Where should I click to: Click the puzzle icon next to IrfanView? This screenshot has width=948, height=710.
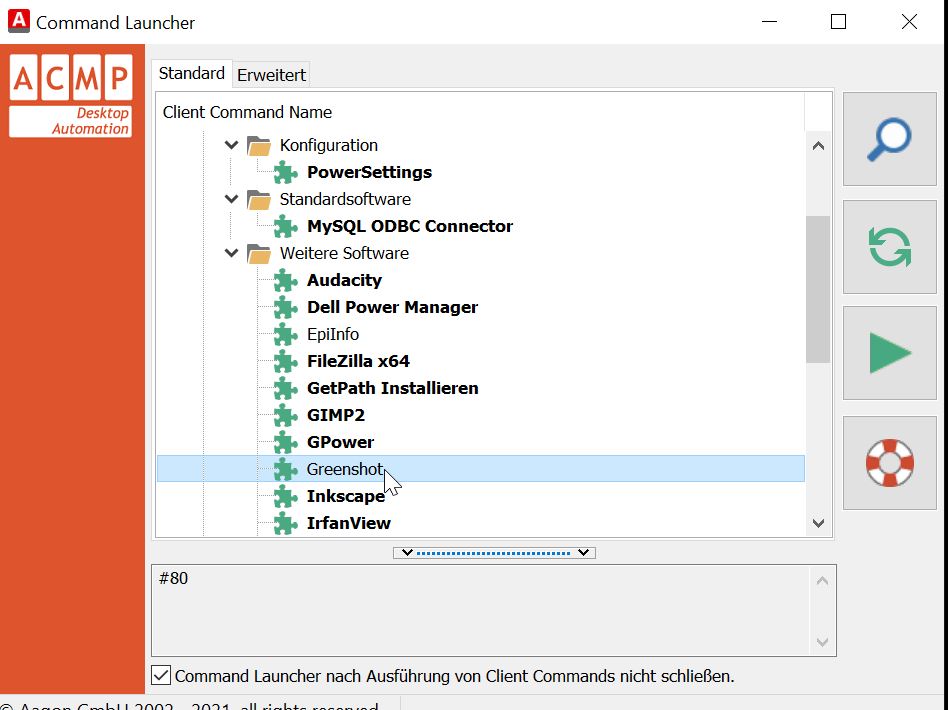[285, 524]
